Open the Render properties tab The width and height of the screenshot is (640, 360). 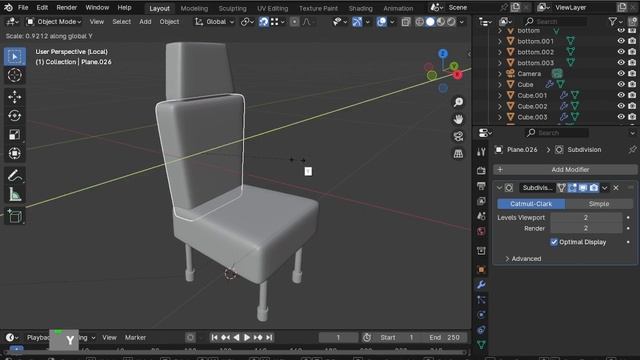[x=481, y=170]
